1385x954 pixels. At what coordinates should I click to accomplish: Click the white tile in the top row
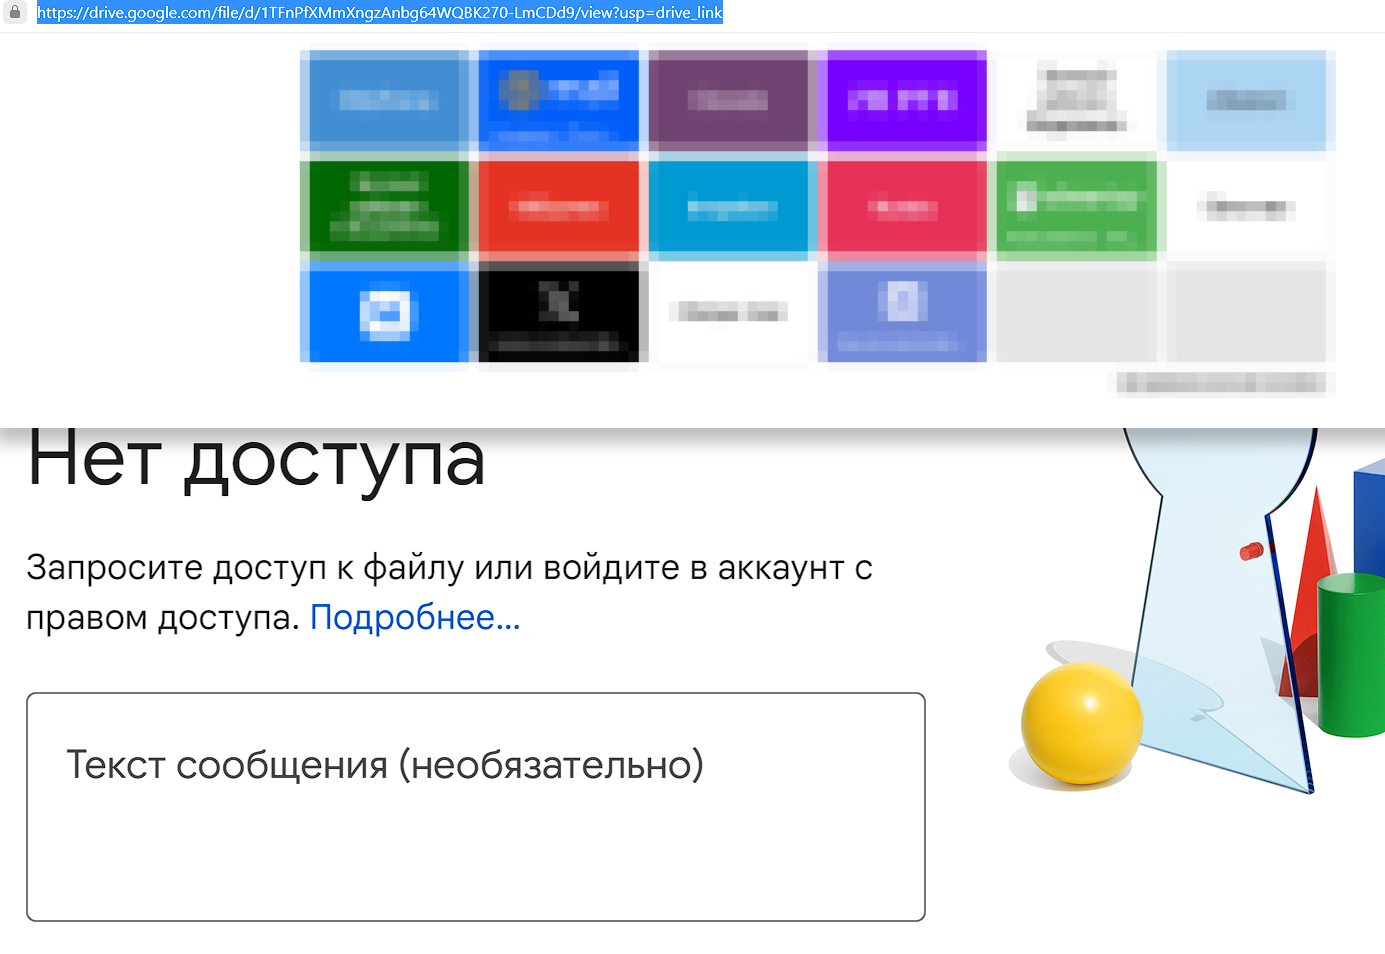click(1076, 100)
